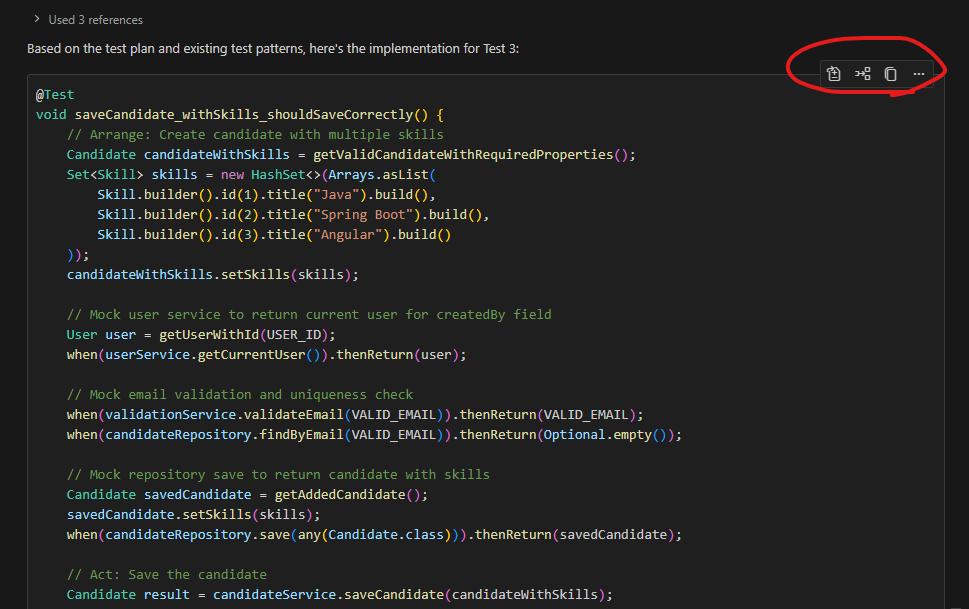Click getAddedCandidate() call
This screenshot has width=969, height=609.
click(347, 495)
